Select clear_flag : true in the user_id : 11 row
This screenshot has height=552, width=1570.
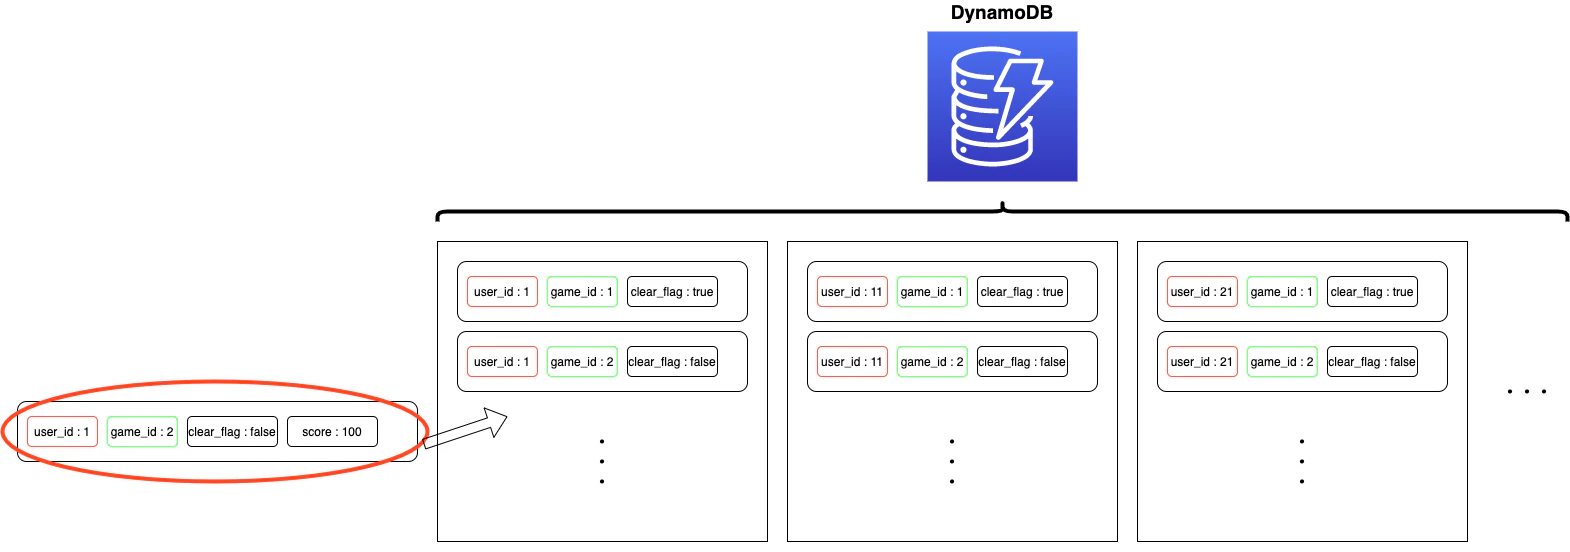click(x=1022, y=292)
